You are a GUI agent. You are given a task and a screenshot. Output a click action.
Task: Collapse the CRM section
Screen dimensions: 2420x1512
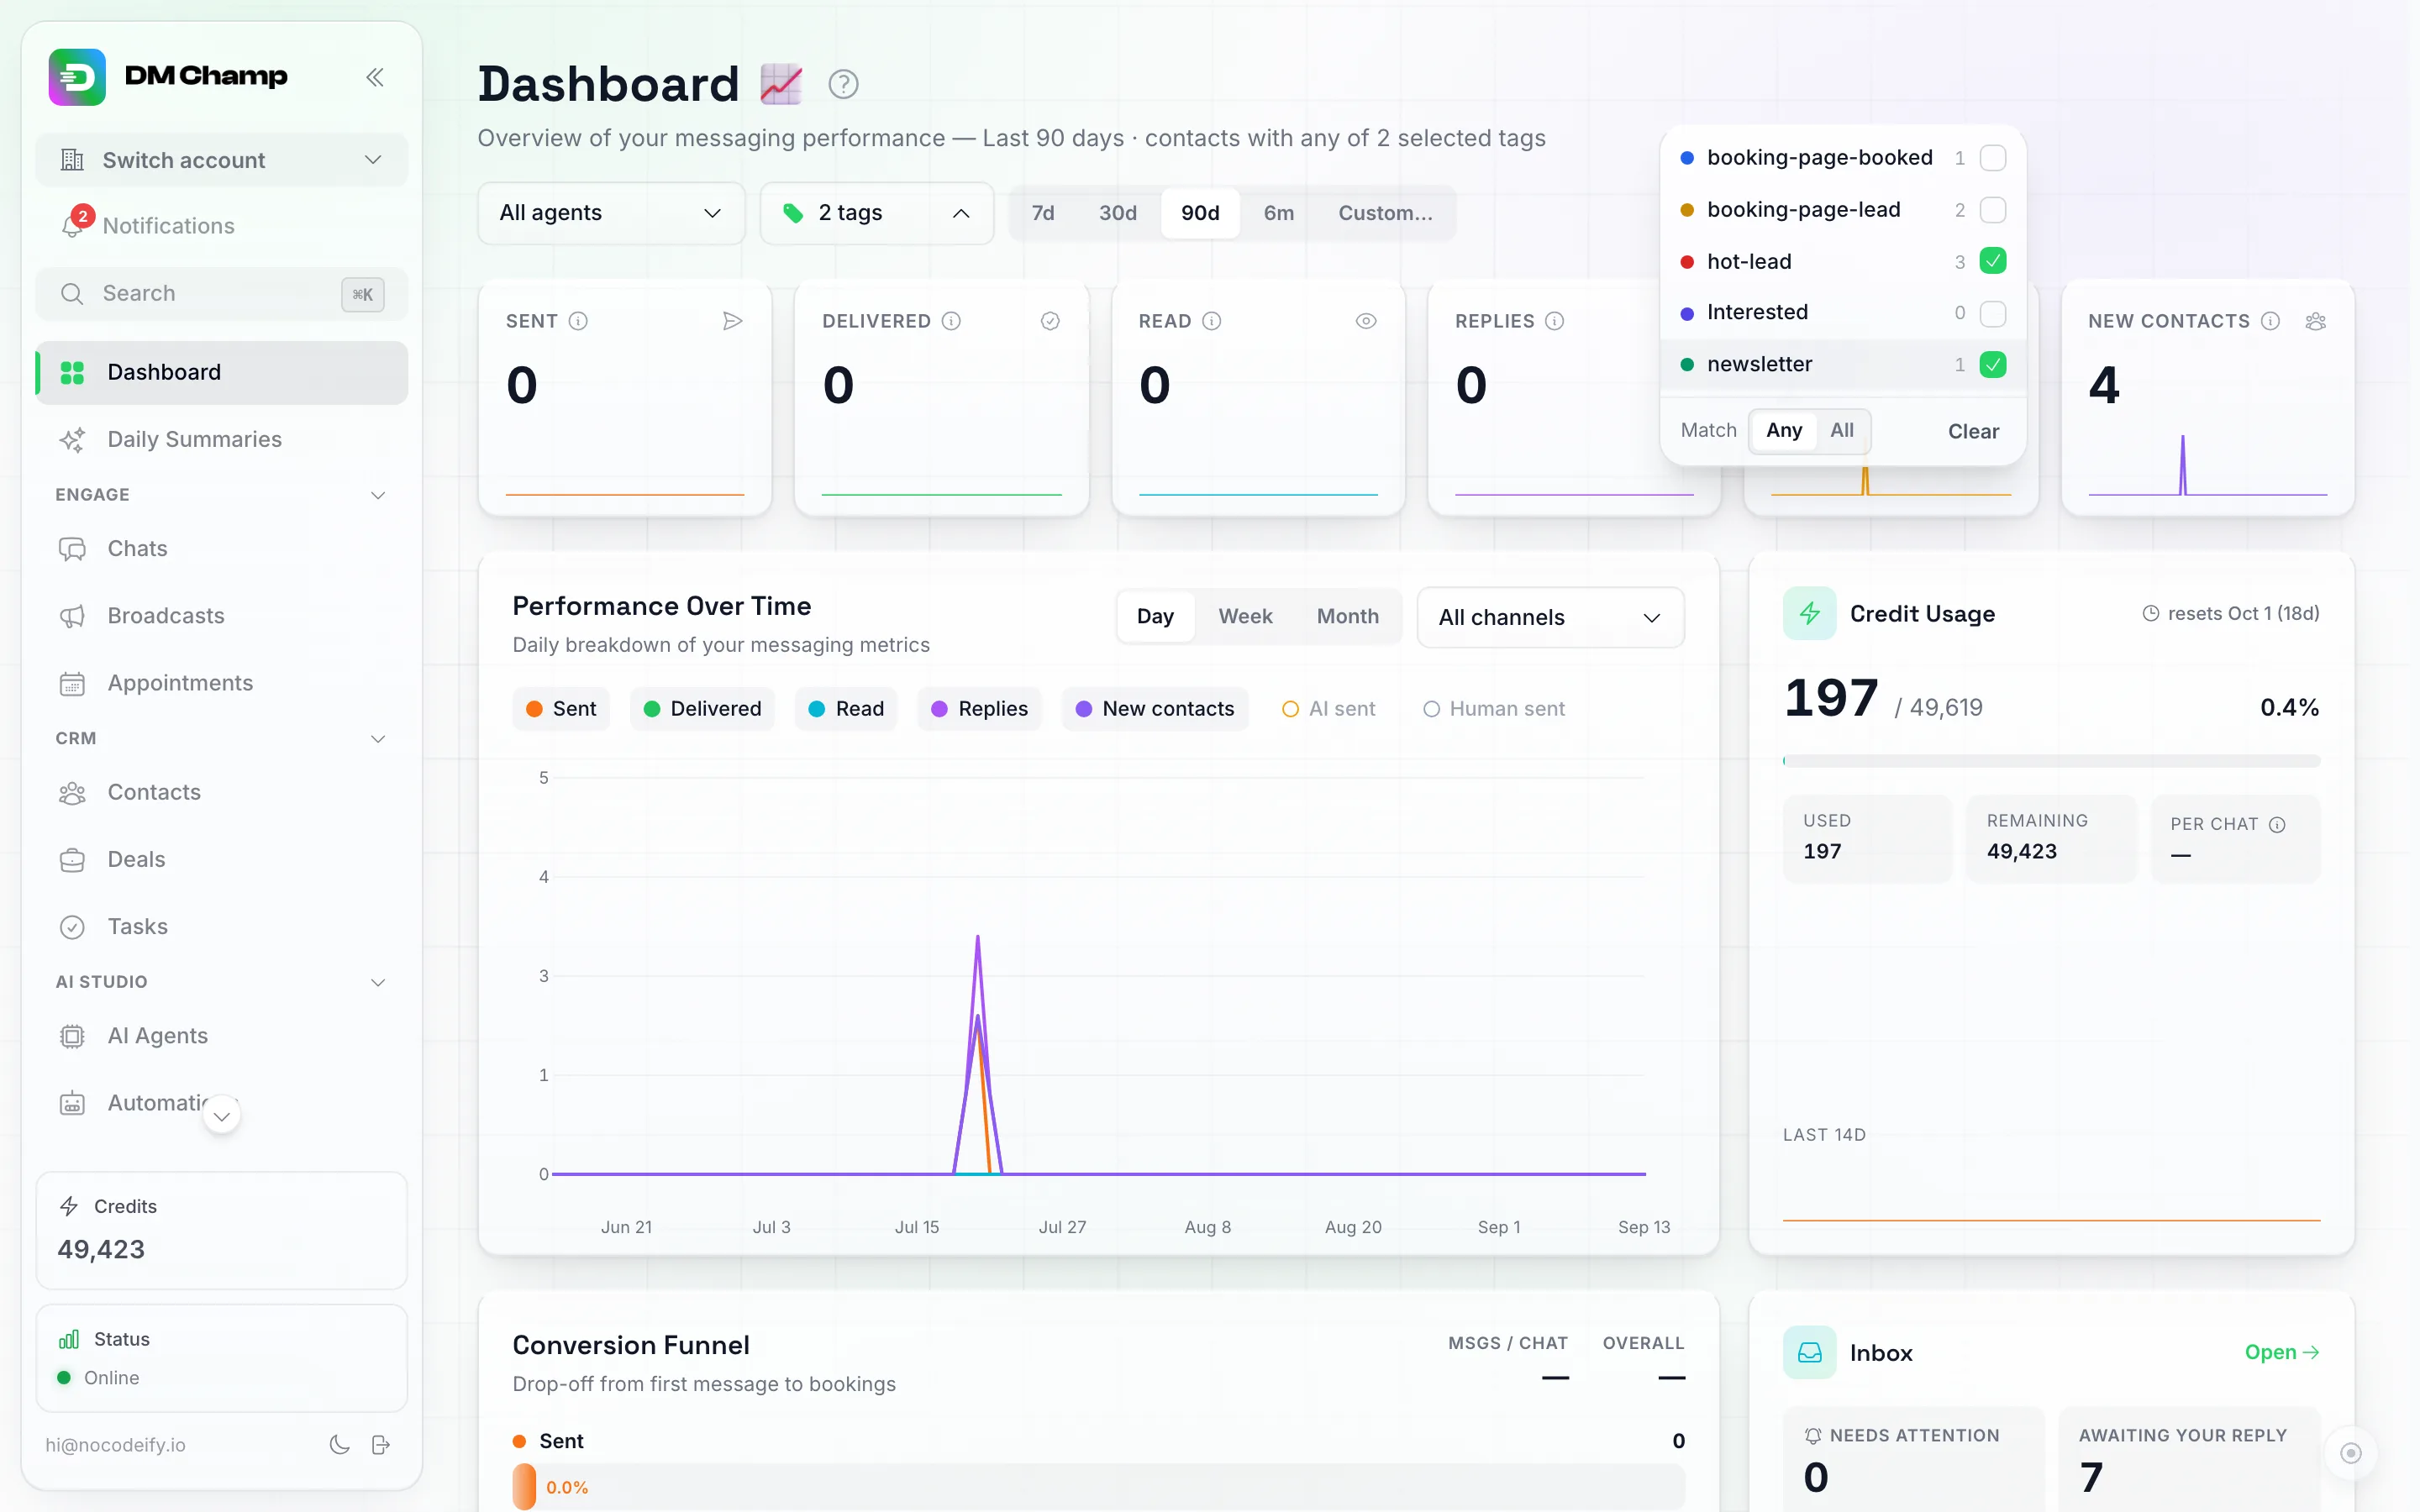coord(378,739)
